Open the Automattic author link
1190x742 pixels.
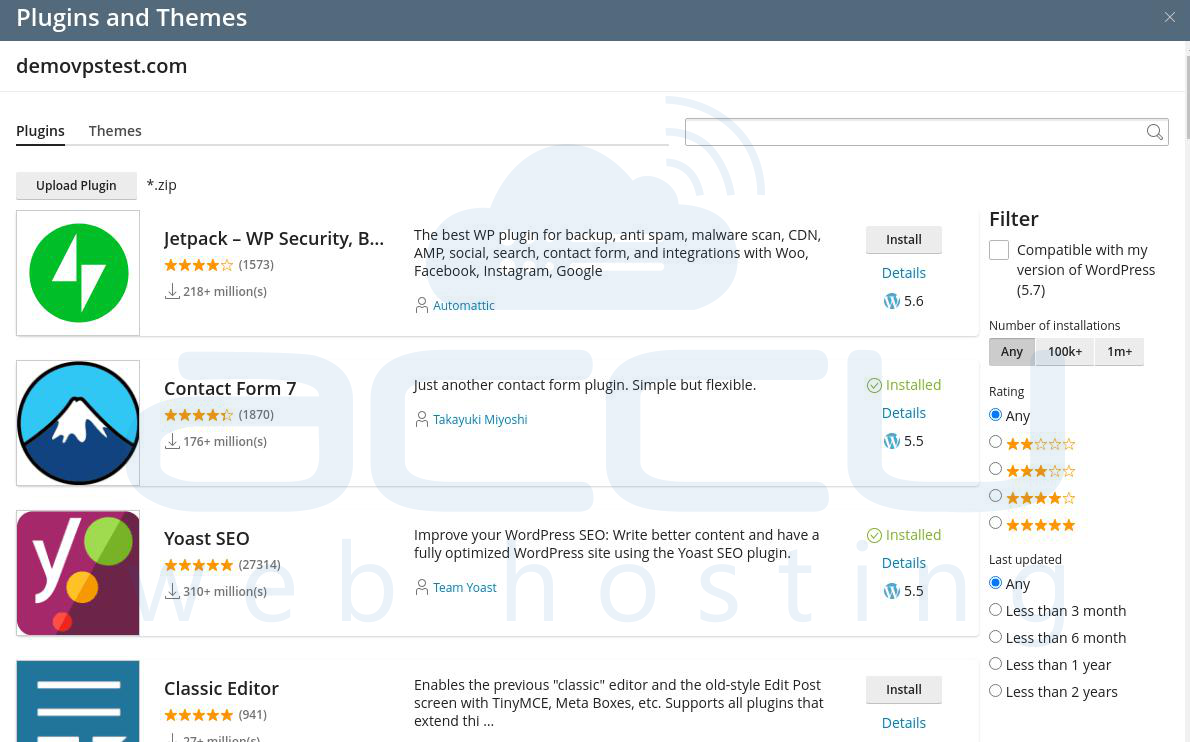(464, 305)
